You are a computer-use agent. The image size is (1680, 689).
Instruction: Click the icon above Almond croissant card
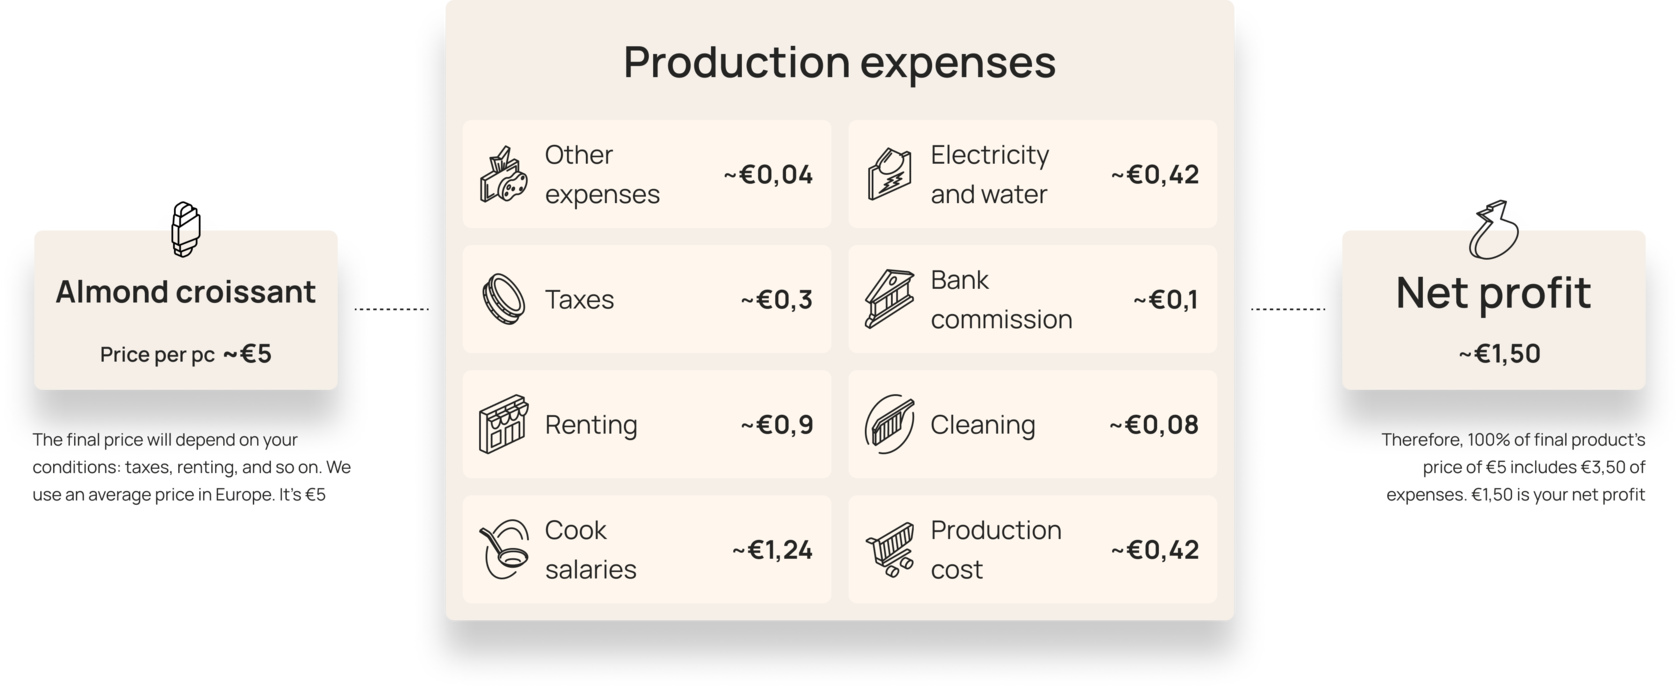[x=186, y=233]
